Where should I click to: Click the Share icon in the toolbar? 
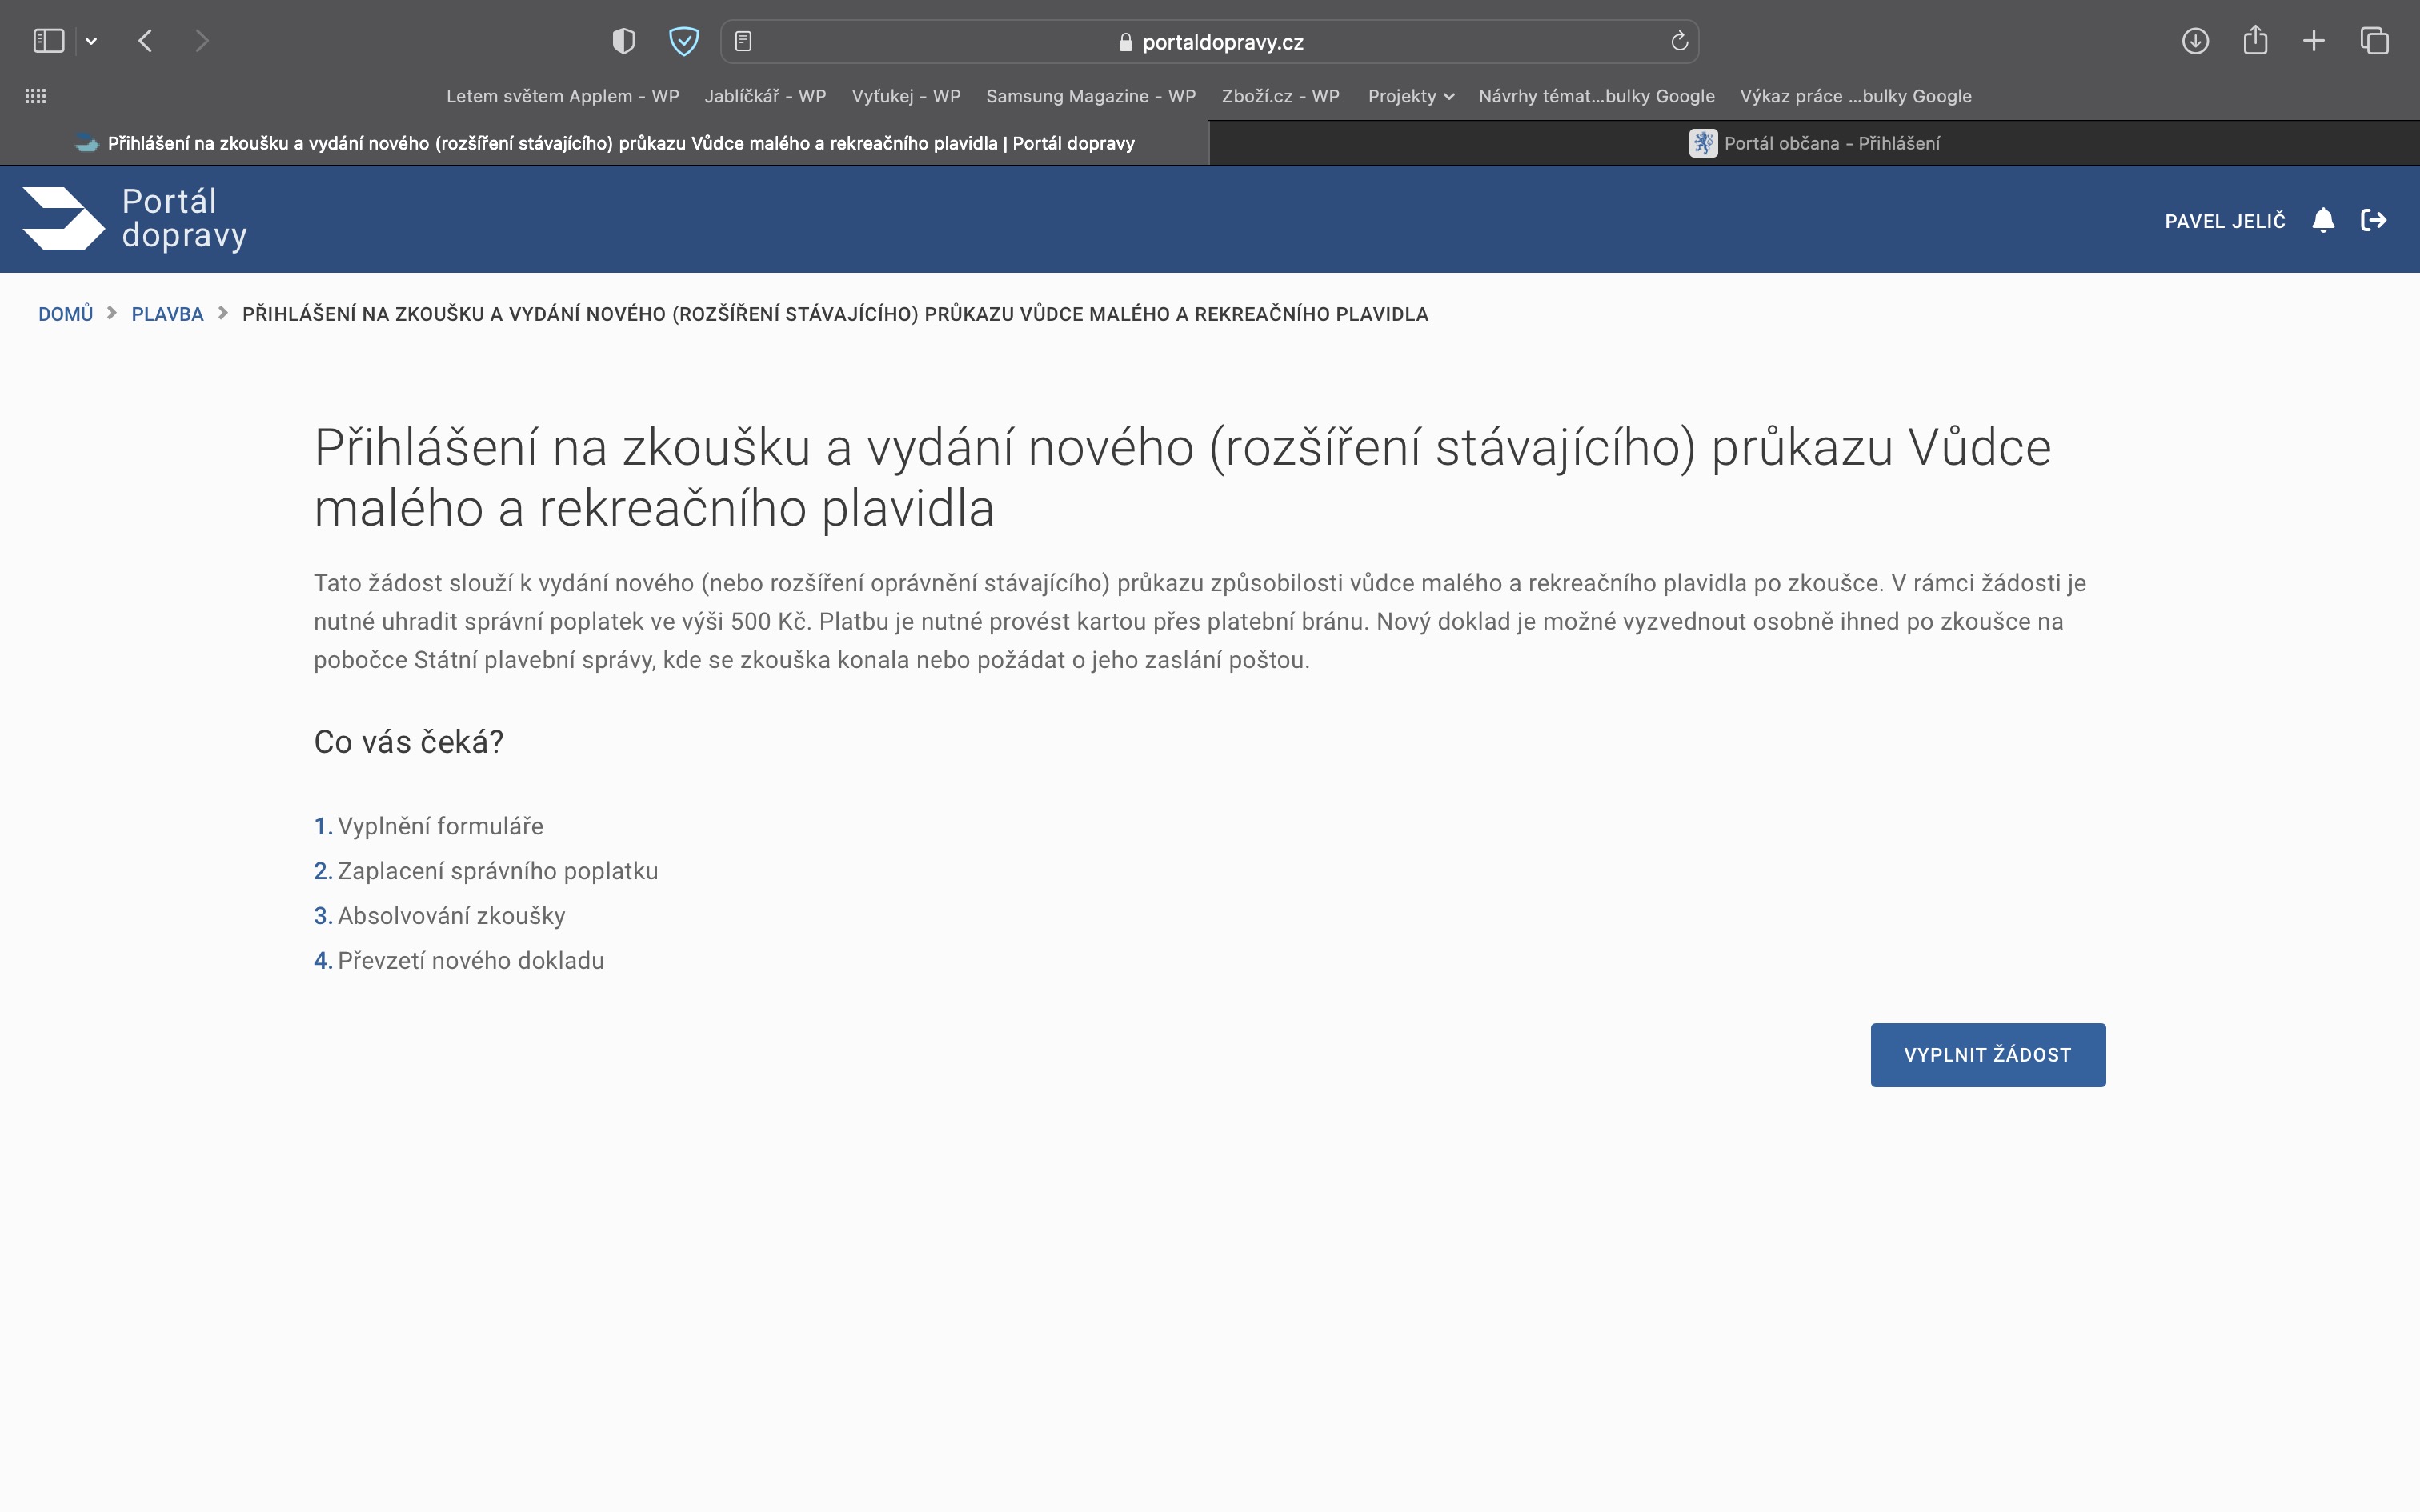coord(2255,41)
